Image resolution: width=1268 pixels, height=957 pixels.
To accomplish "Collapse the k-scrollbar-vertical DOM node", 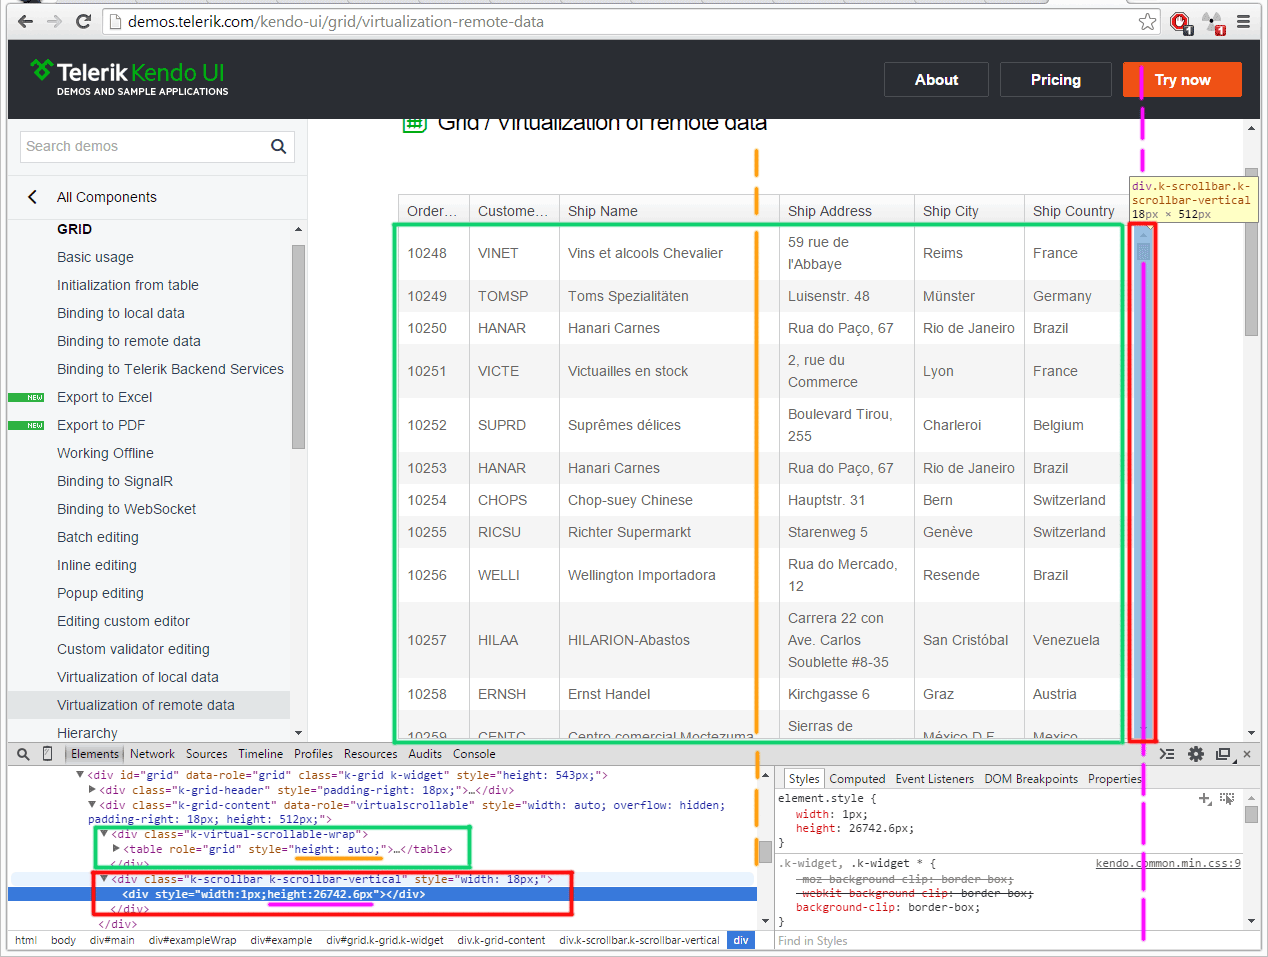I will (104, 879).
